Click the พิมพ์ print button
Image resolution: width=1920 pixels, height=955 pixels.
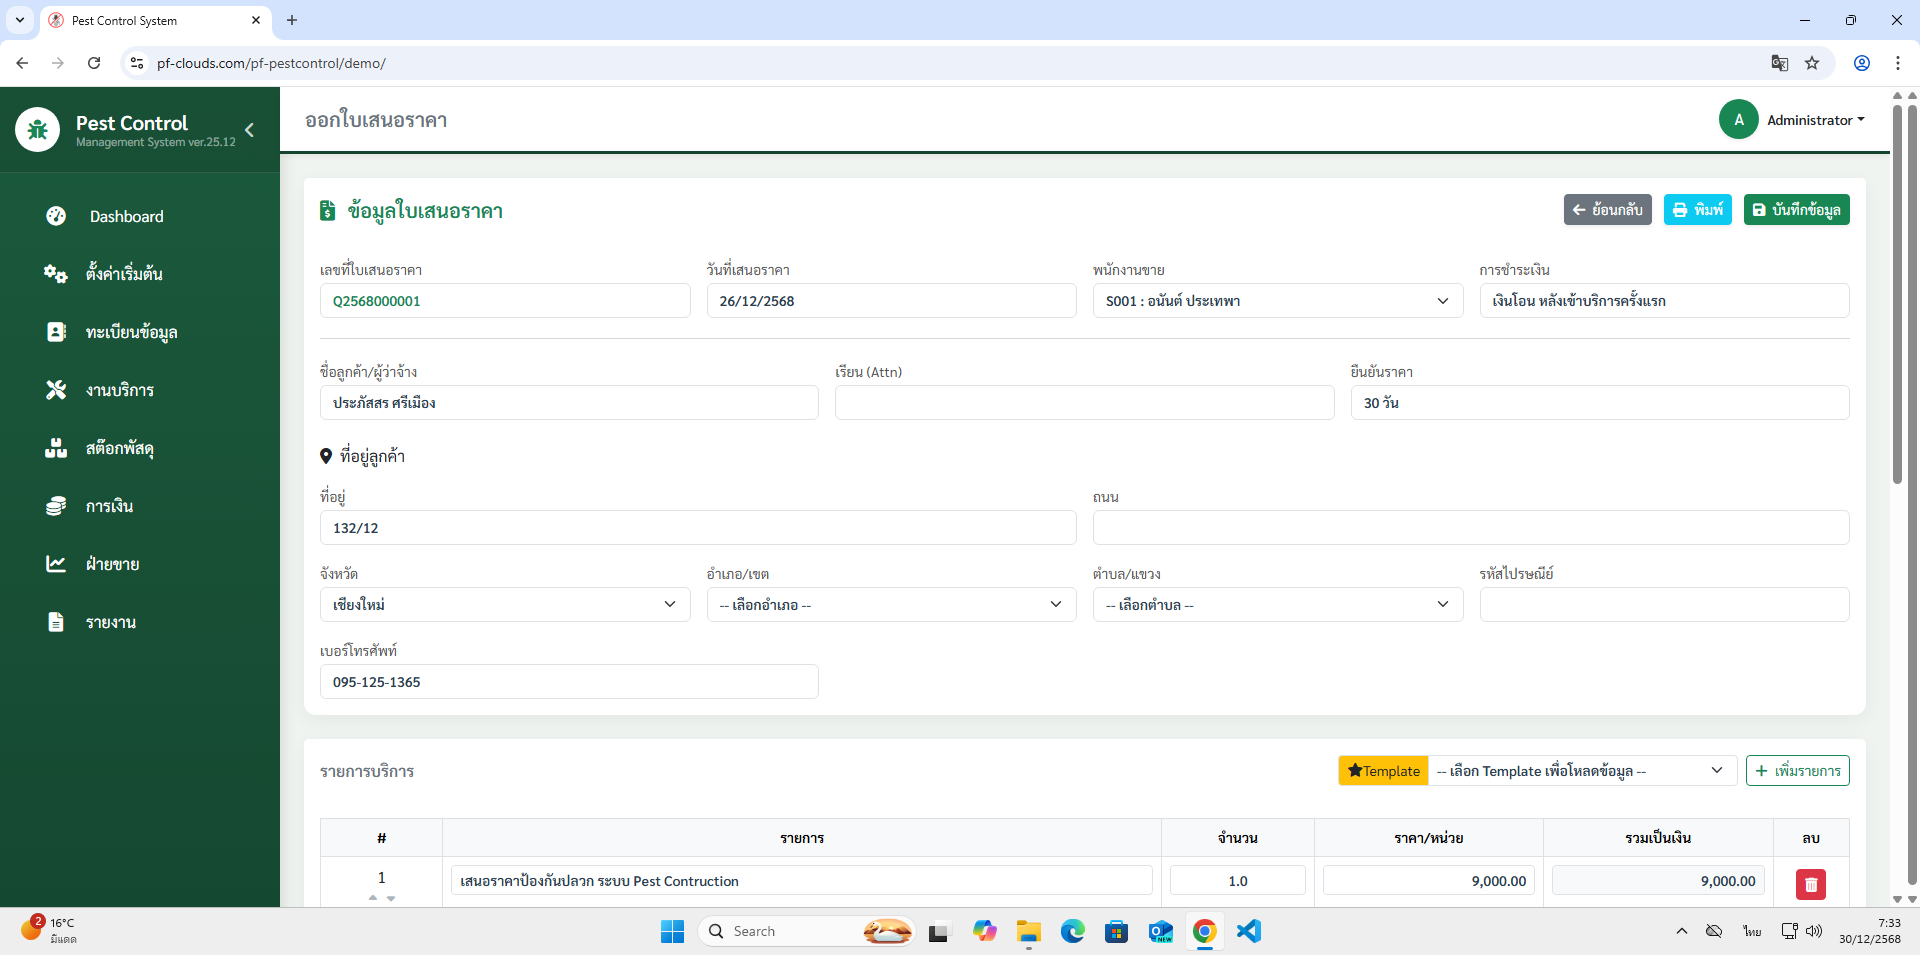(1697, 210)
